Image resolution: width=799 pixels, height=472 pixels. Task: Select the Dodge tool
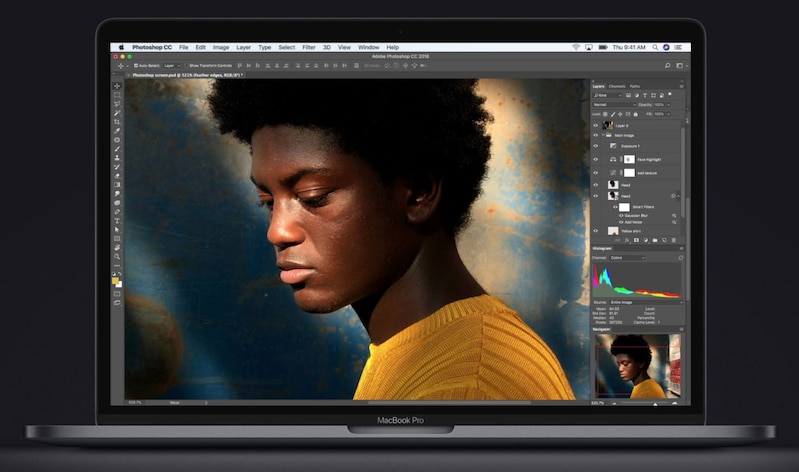point(117,203)
